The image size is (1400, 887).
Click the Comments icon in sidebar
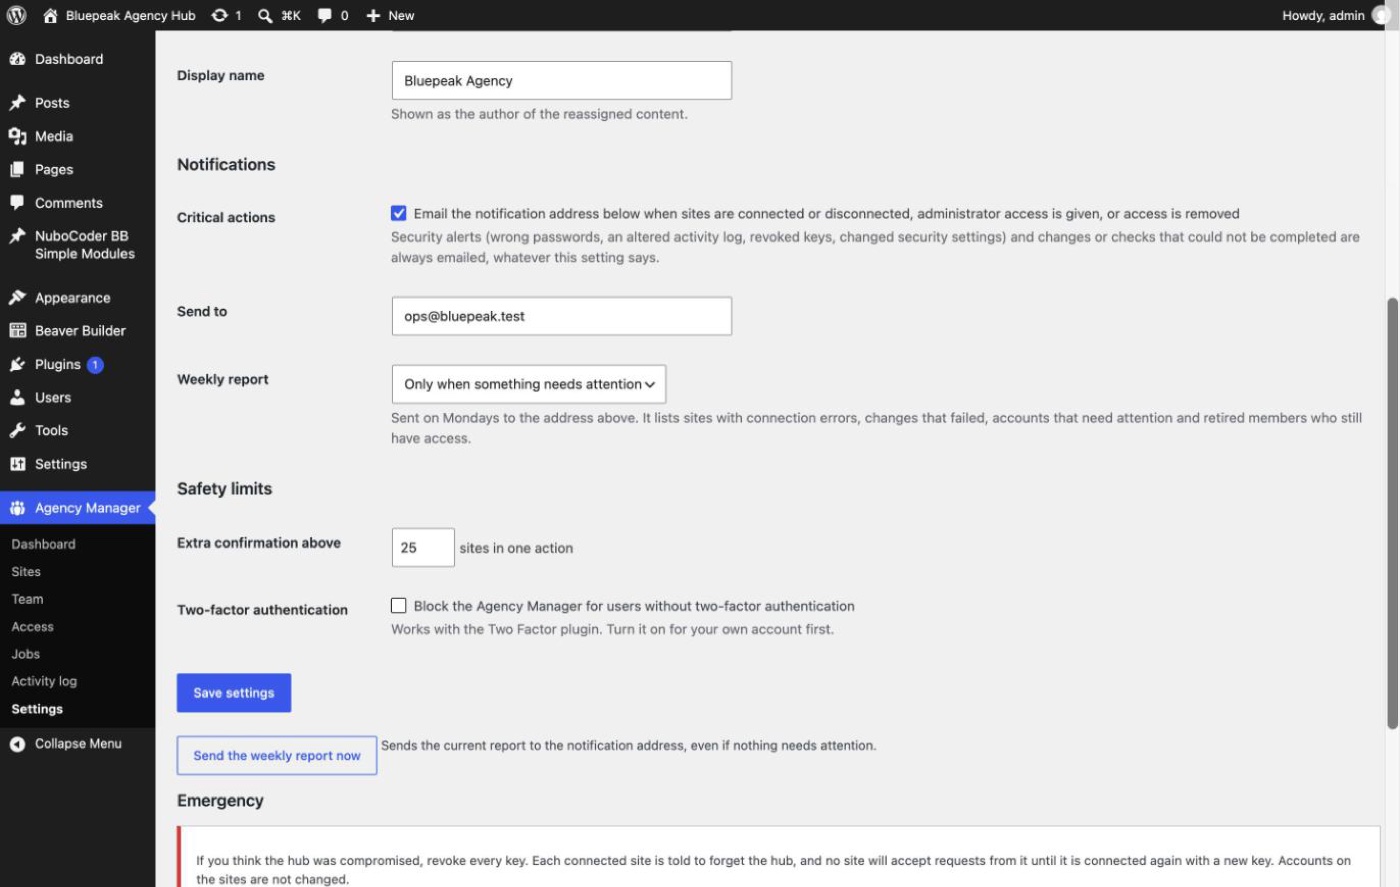pyautogui.click(x=17, y=202)
